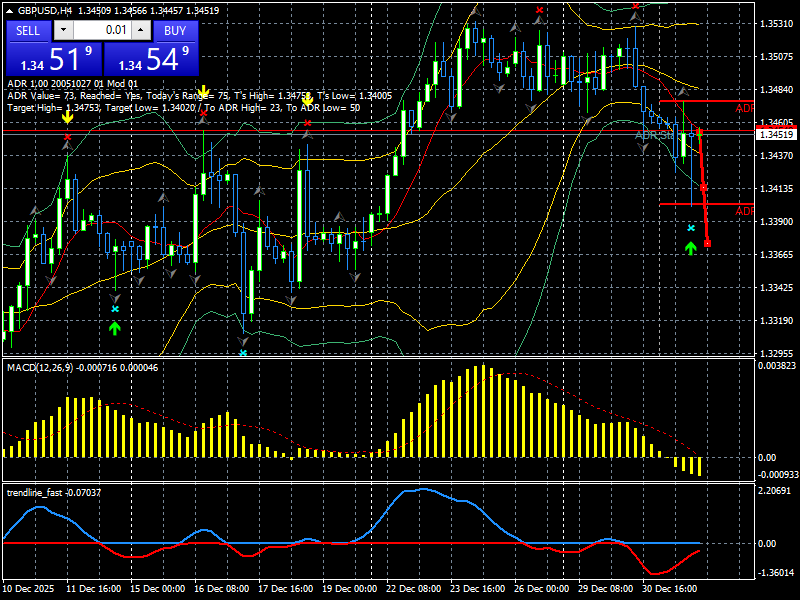The width and height of the screenshot is (800, 600).
Task: Click price scale value 1.33665
Action: [x=777, y=254]
